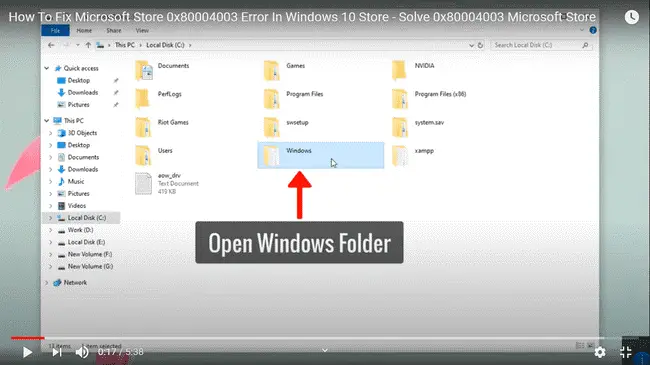Click the recent locations dropdown arrow
This screenshot has width=650, height=365.
click(x=78, y=45)
